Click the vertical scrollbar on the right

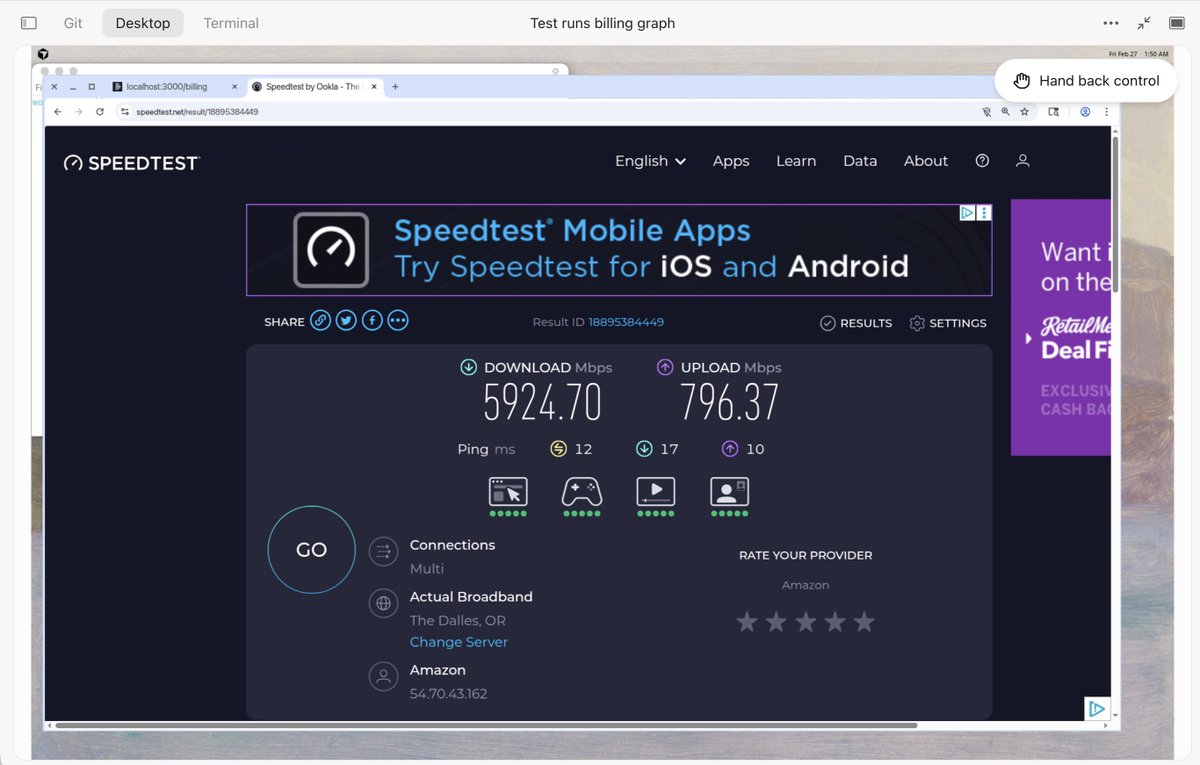pyautogui.click(x=1115, y=215)
